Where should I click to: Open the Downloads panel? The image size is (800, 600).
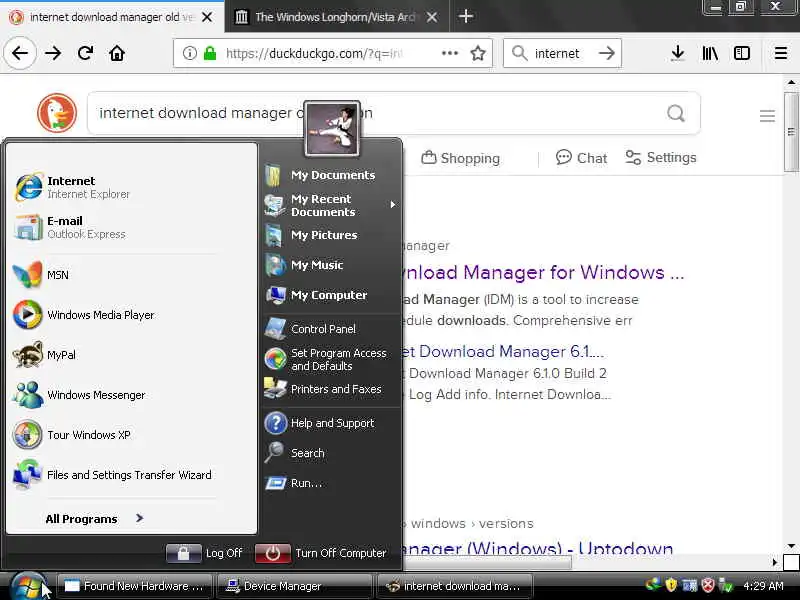coord(678,53)
